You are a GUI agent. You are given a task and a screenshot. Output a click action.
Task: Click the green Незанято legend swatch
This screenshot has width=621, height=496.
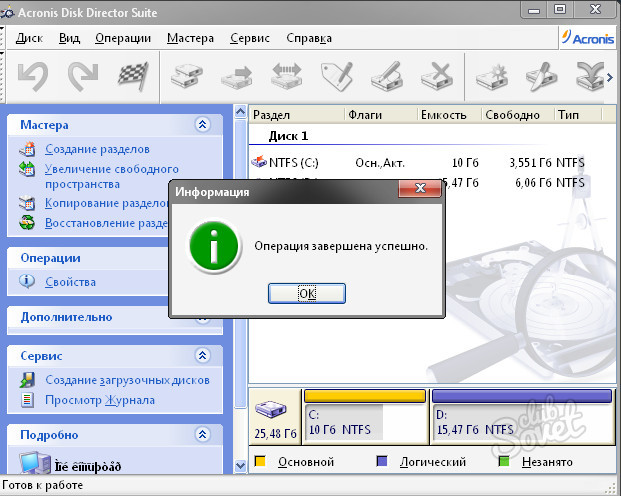[504, 462]
